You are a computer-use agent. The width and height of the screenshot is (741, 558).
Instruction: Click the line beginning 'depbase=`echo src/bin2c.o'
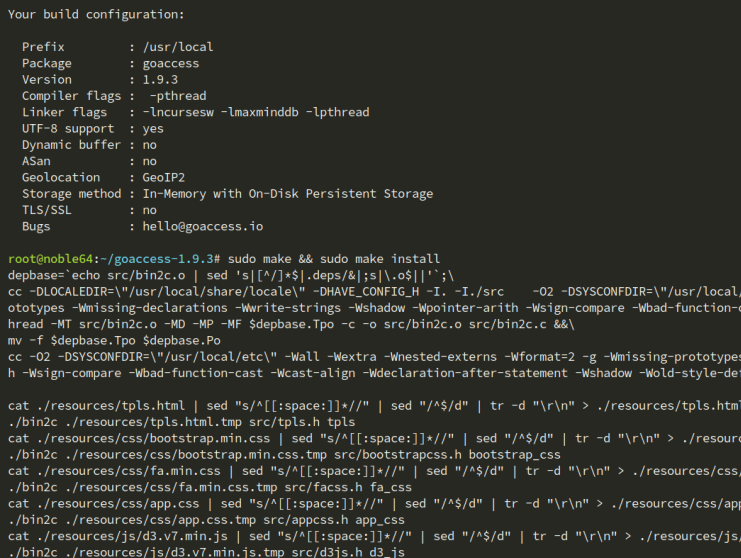coord(230,275)
